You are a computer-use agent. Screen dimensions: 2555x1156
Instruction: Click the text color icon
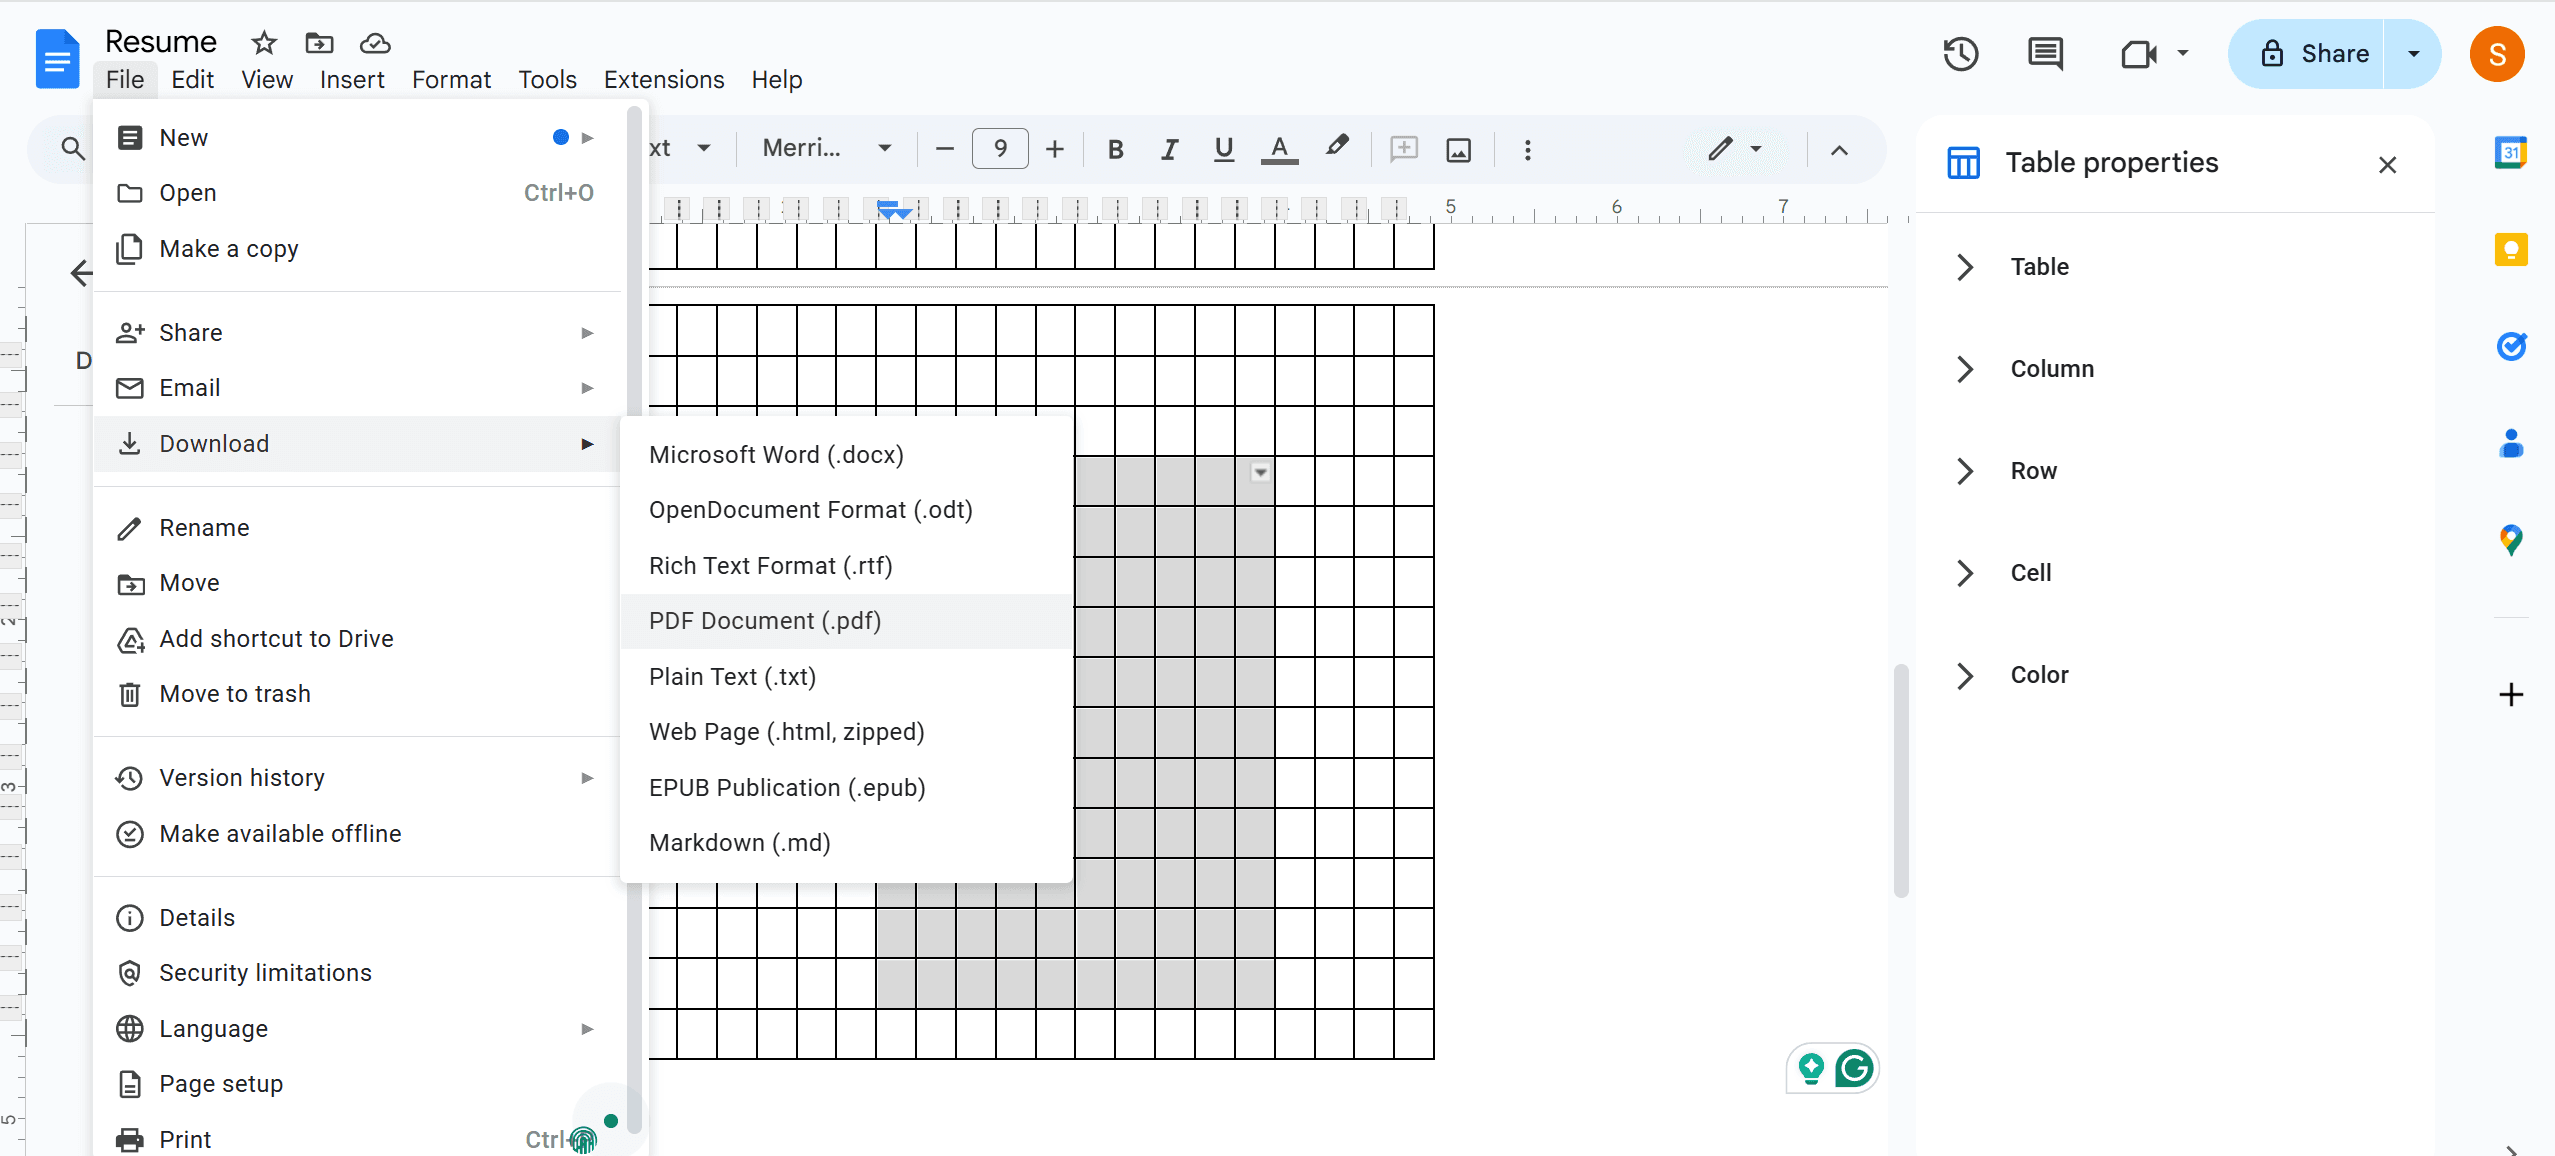pyautogui.click(x=1279, y=150)
